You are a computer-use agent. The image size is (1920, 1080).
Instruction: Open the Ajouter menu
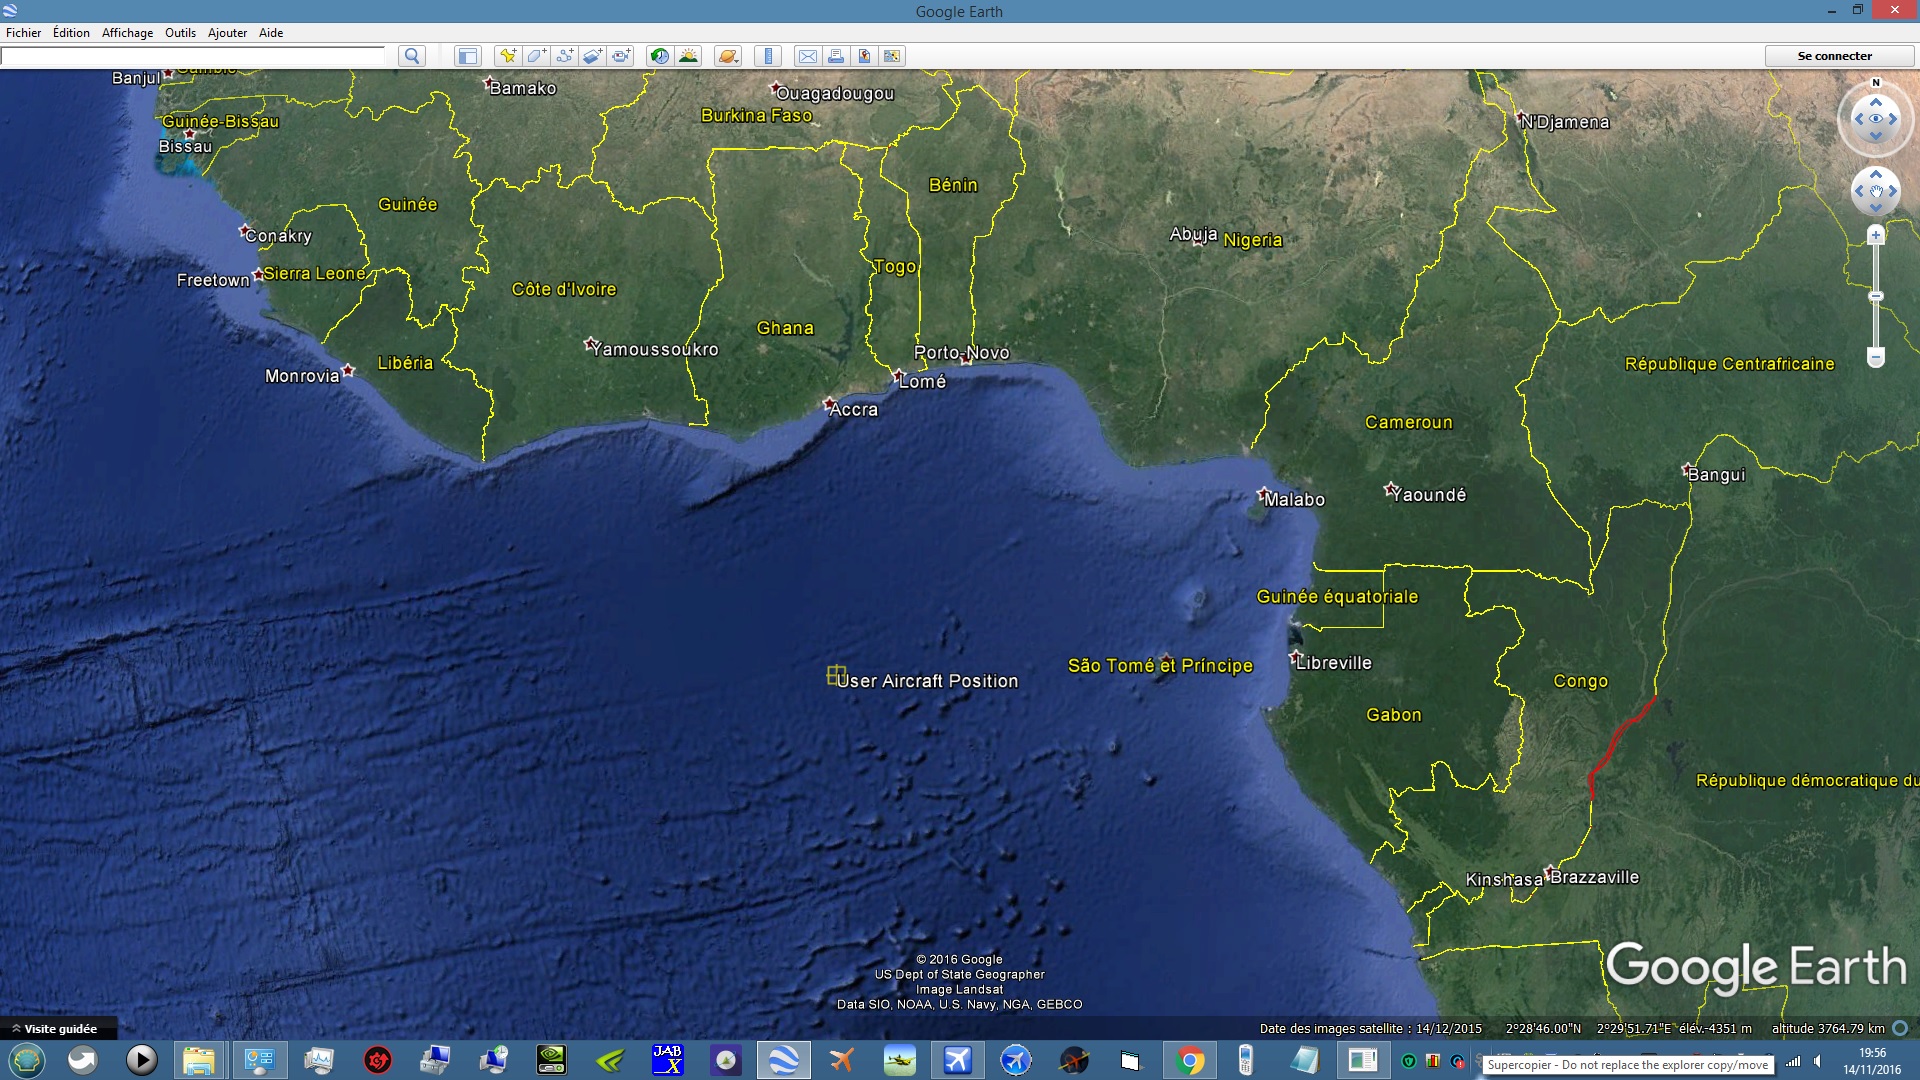(x=227, y=33)
